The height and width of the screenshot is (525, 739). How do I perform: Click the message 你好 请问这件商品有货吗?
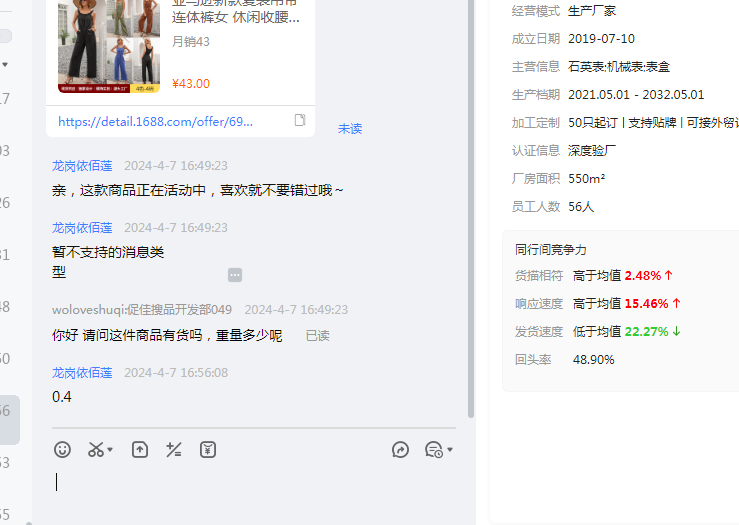[167, 336]
